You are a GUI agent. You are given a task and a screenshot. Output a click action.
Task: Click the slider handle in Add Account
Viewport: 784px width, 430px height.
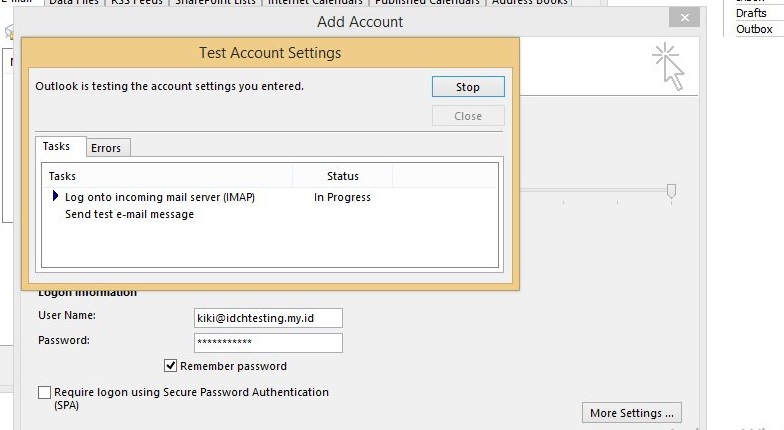click(x=671, y=190)
